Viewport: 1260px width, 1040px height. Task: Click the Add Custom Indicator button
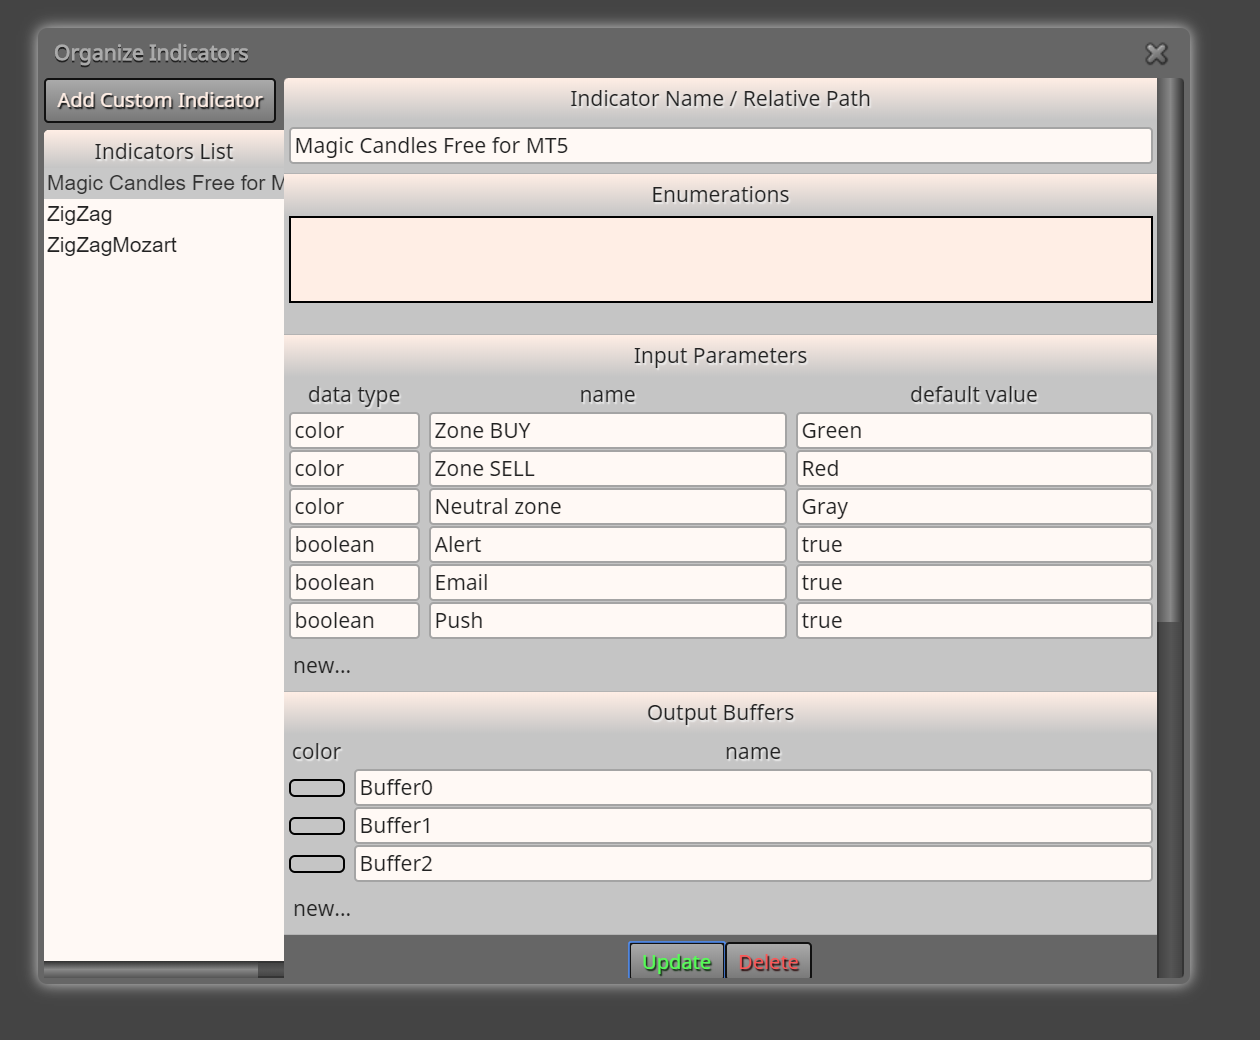[x=160, y=101]
